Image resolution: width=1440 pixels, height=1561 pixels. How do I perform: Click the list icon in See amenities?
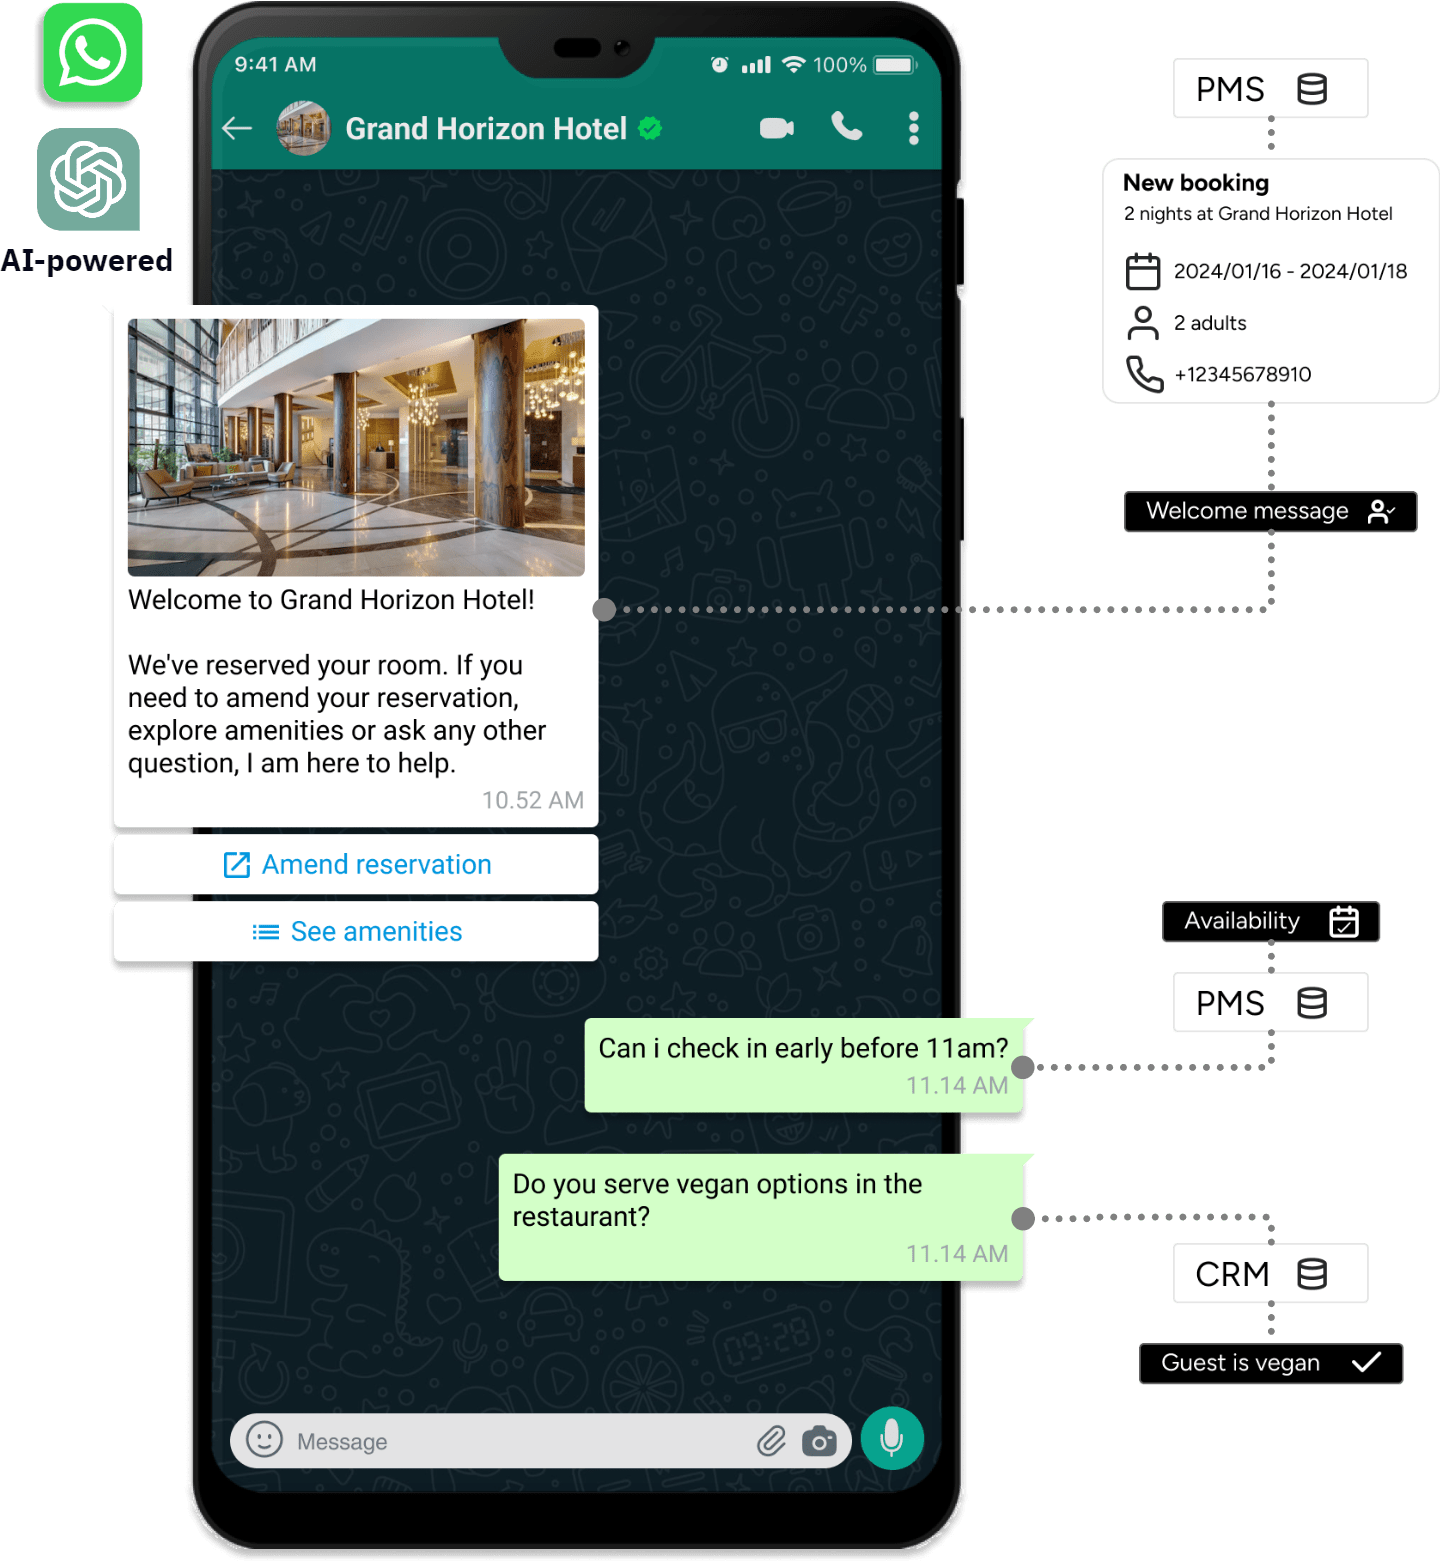266,932
